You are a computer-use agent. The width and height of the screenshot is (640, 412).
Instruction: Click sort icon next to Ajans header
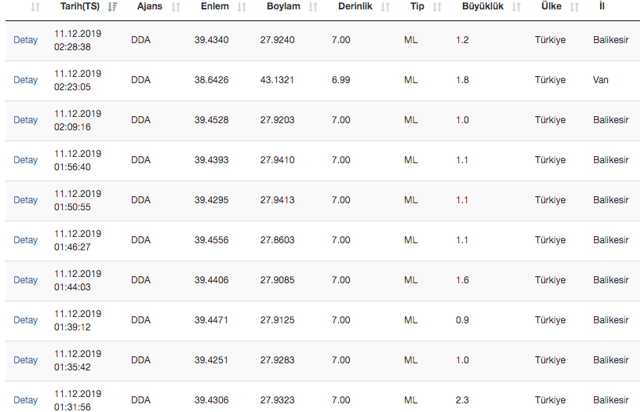(x=176, y=7)
